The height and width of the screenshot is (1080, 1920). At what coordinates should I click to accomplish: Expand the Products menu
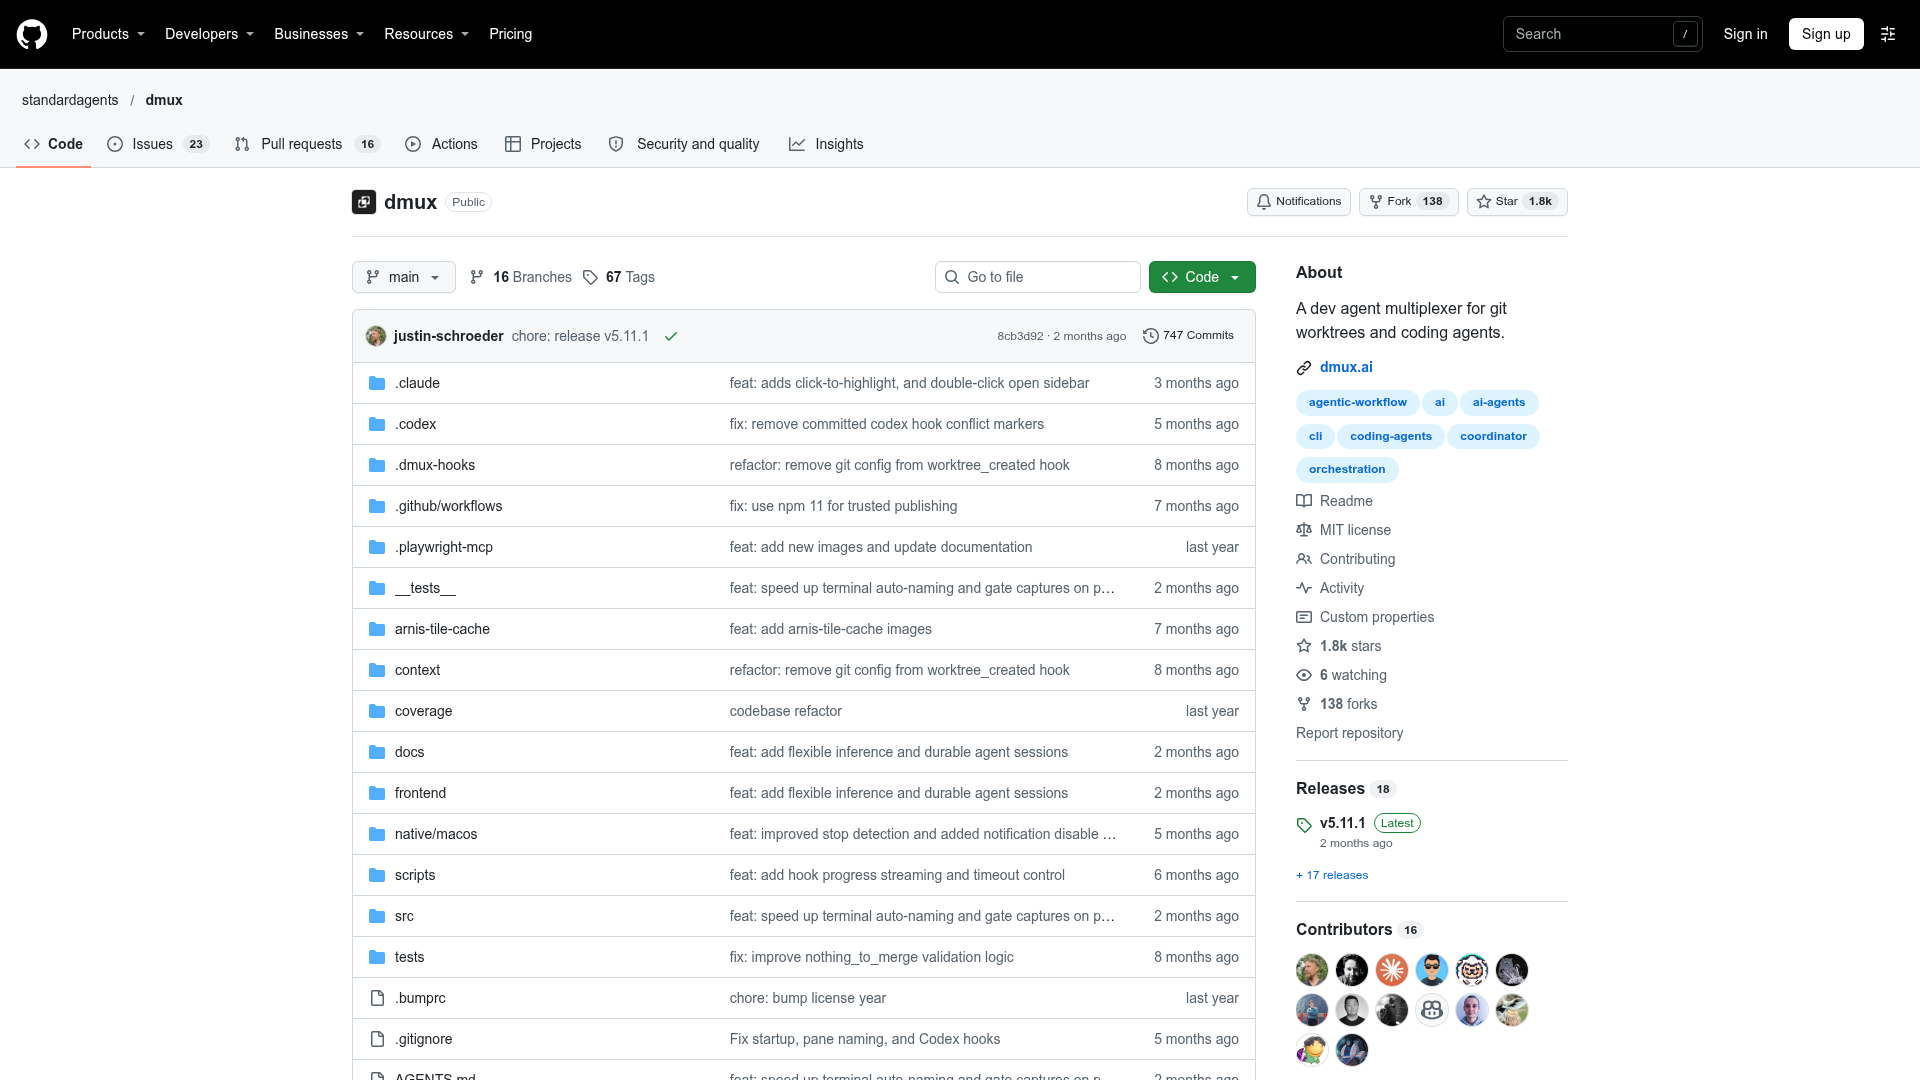coord(108,34)
